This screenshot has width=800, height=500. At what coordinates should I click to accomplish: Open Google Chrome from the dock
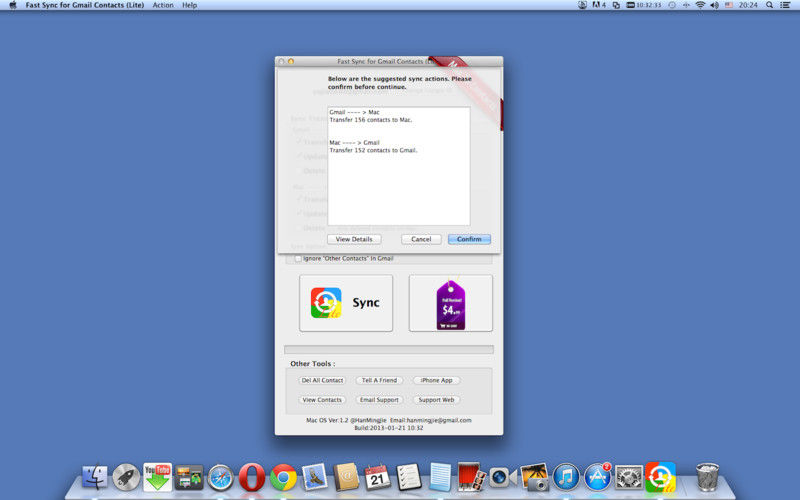tap(283, 478)
